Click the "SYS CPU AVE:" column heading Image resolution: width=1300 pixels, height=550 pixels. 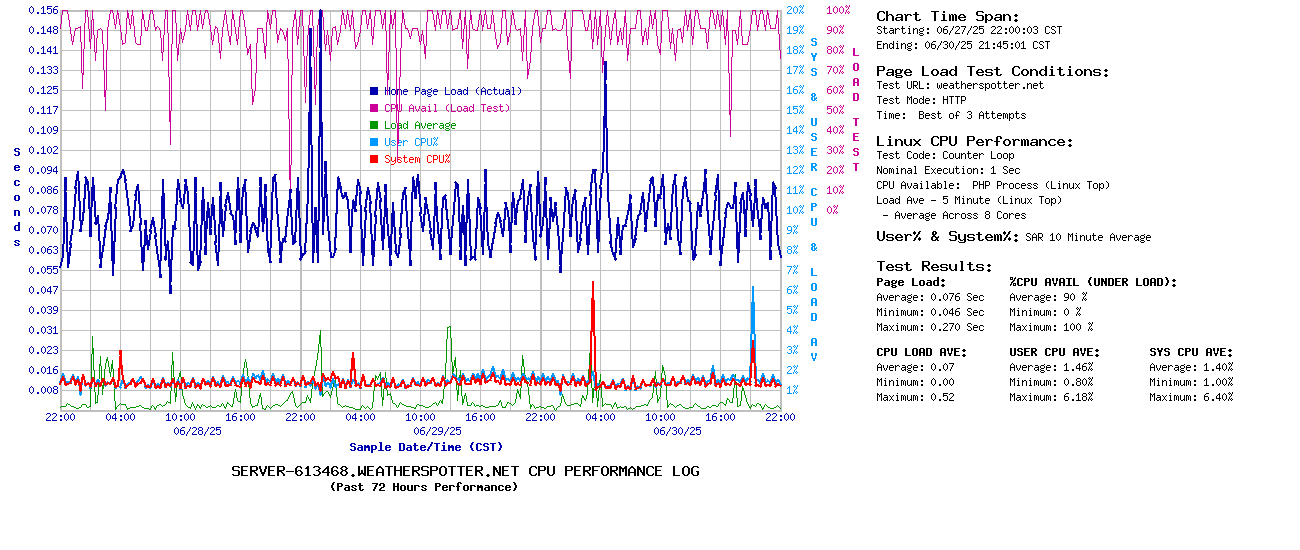tap(1191, 352)
